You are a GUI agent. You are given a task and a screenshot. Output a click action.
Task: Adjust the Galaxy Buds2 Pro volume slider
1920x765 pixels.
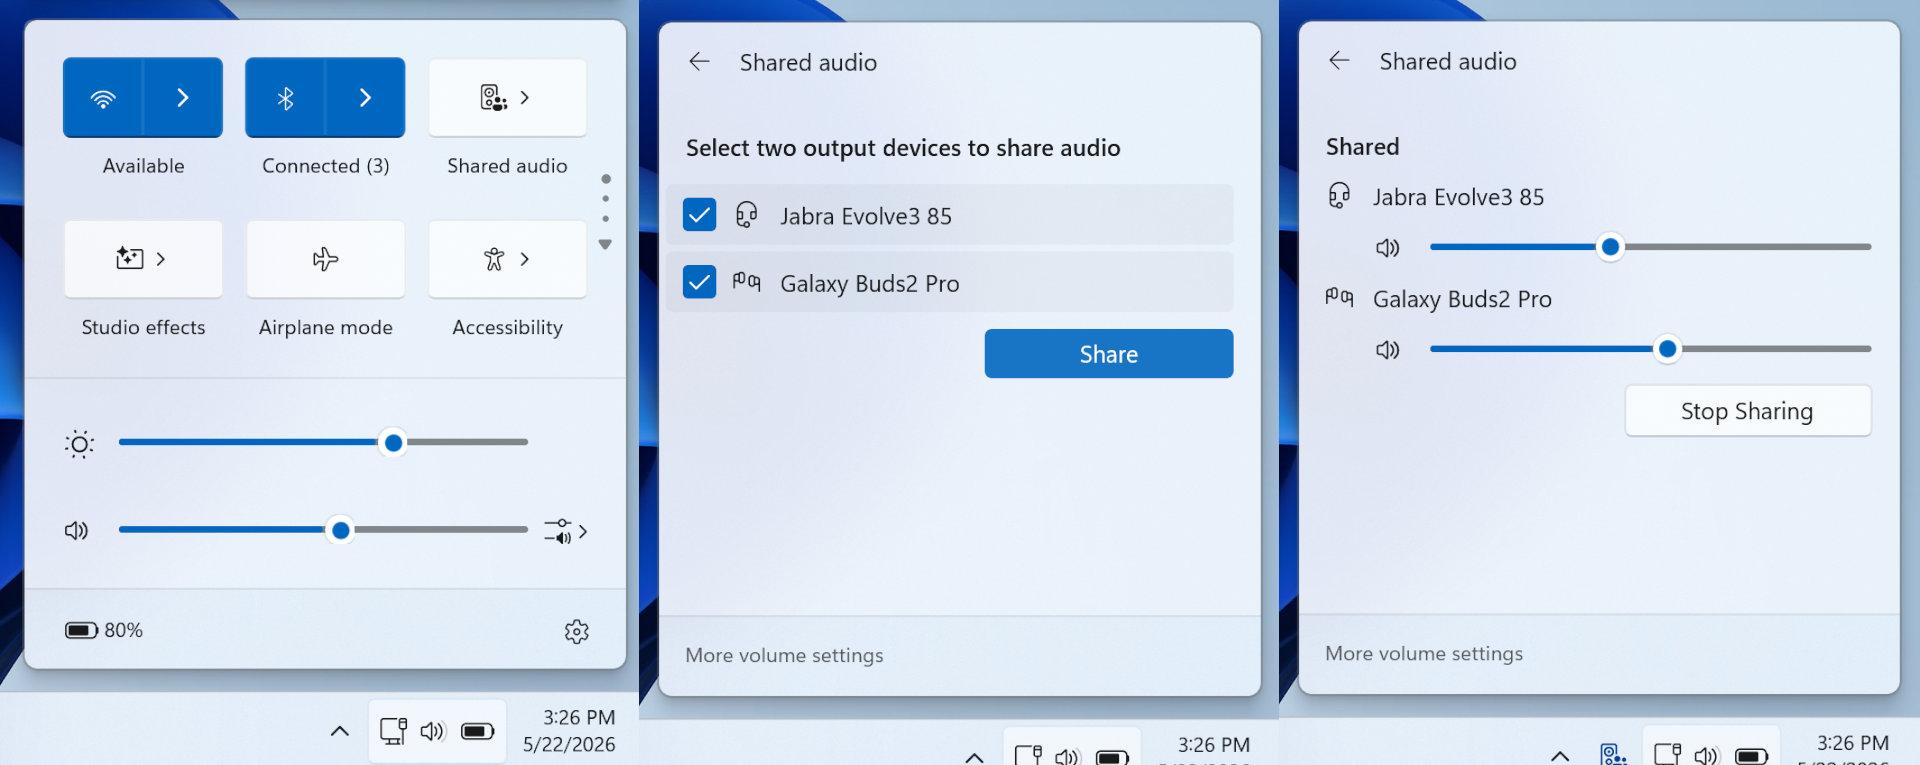click(x=1650, y=349)
